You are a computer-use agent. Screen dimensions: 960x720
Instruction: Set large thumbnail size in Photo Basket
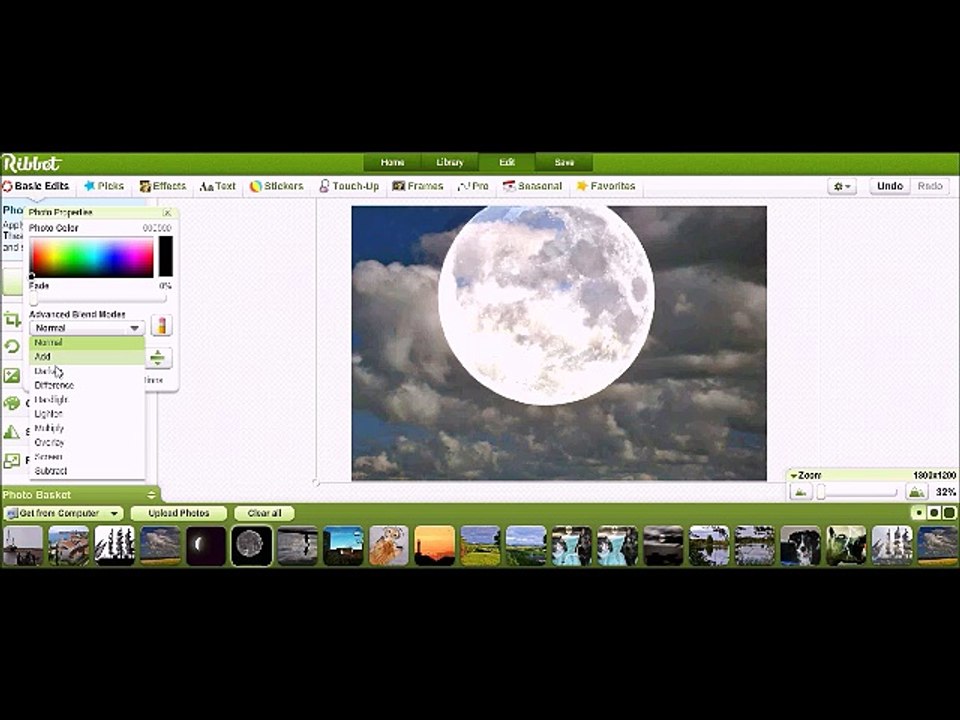tap(948, 513)
